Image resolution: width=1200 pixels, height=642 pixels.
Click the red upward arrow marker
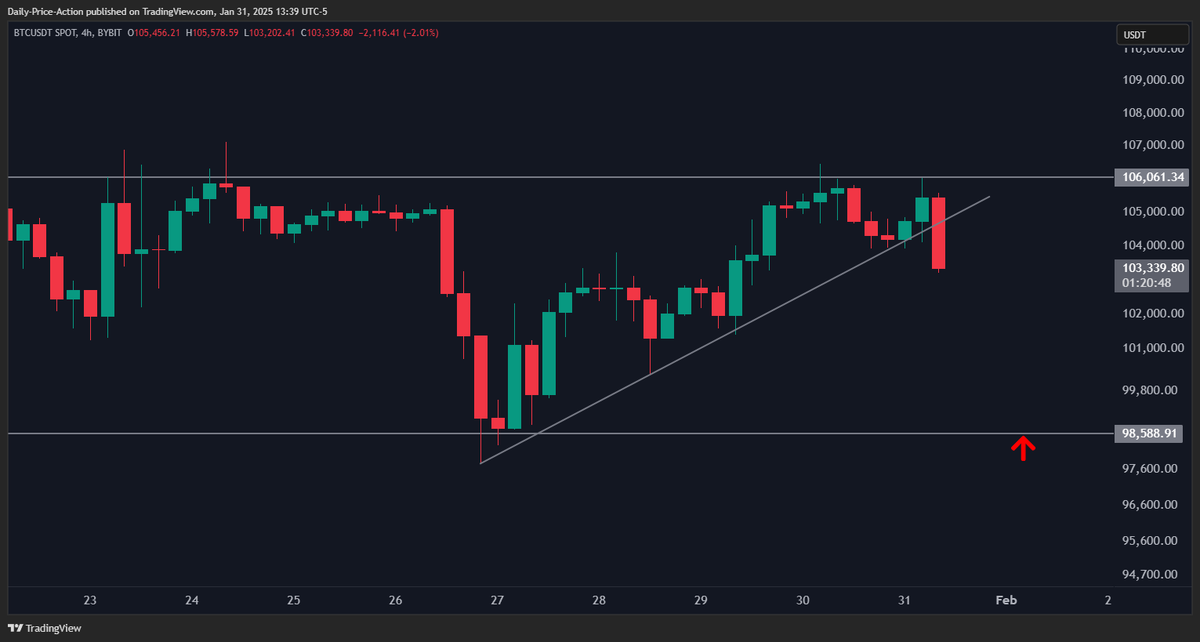pos(1021,448)
